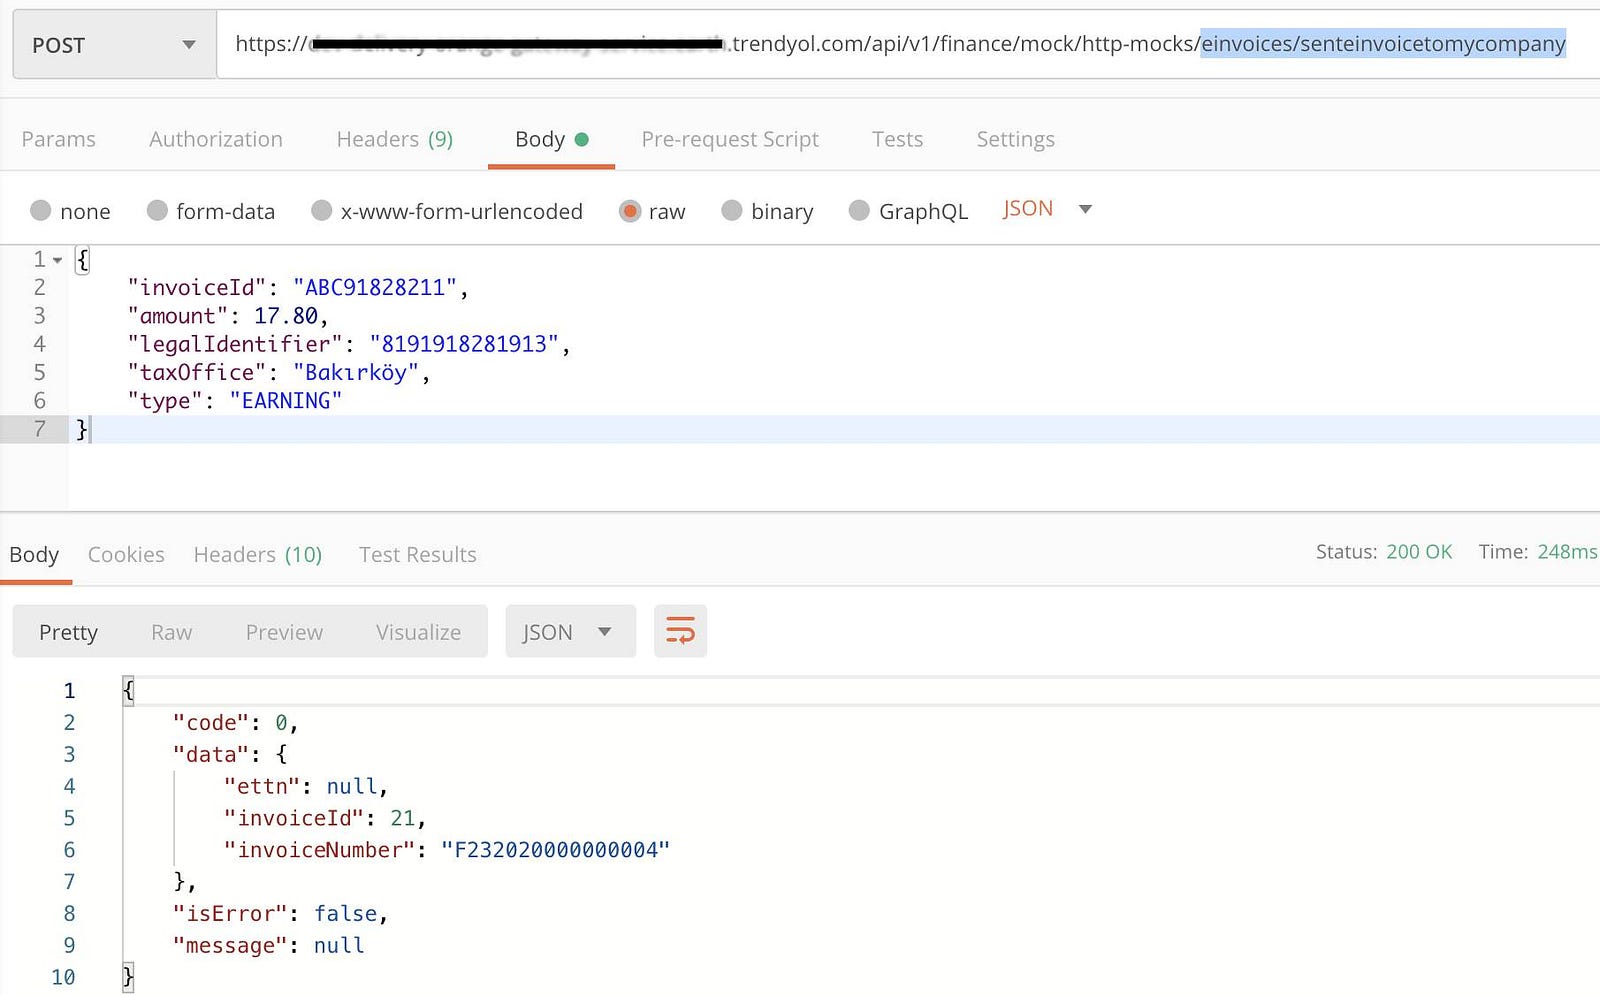
Task: Click the "message" key in response
Action: tap(231, 946)
